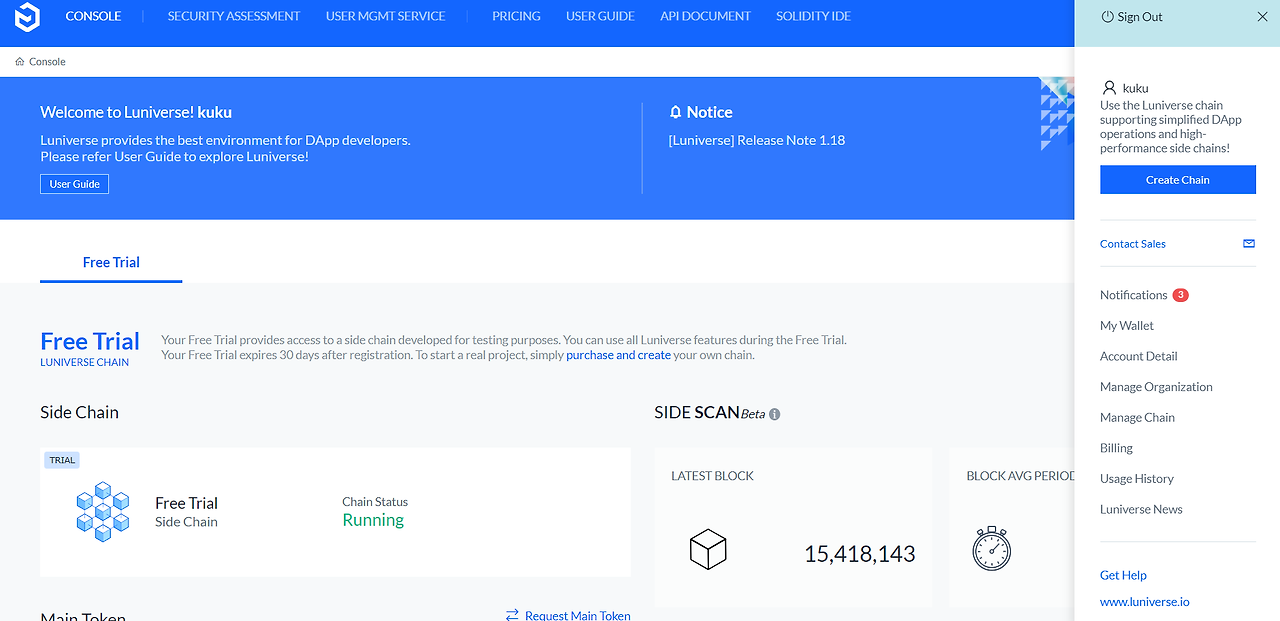Click Get Help link
The image size is (1280, 621).
(x=1123, y=575)
